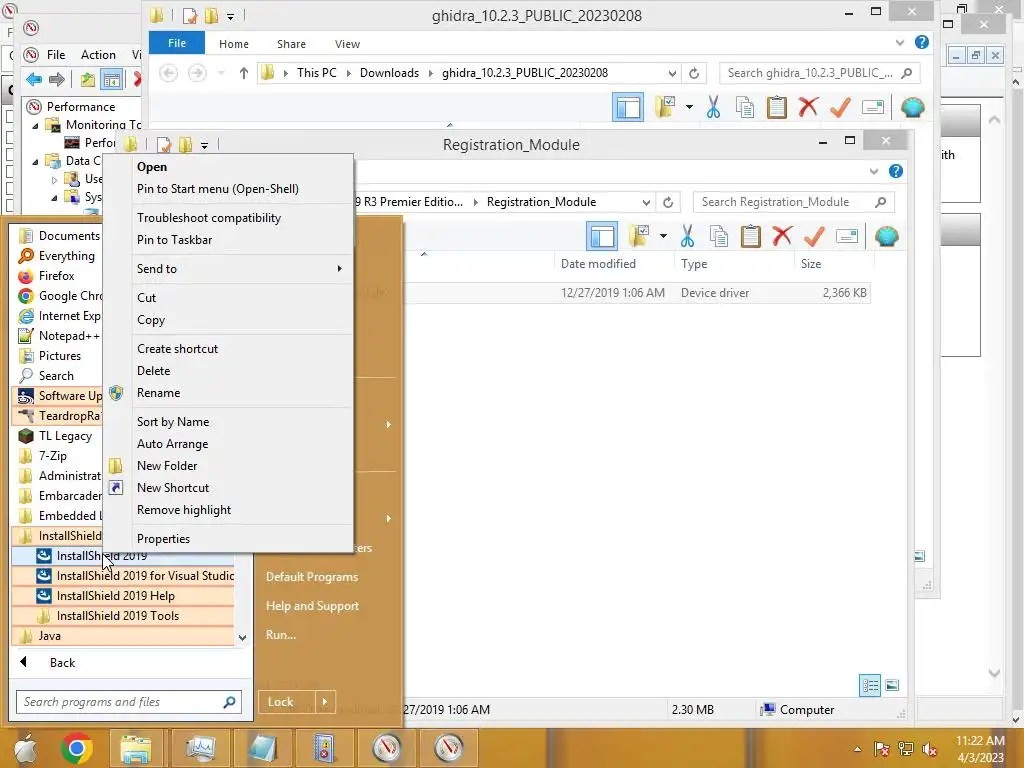Show hidden system tray icons arrow
Viewport: 1024px width, 768px height.
pos(857,749)
